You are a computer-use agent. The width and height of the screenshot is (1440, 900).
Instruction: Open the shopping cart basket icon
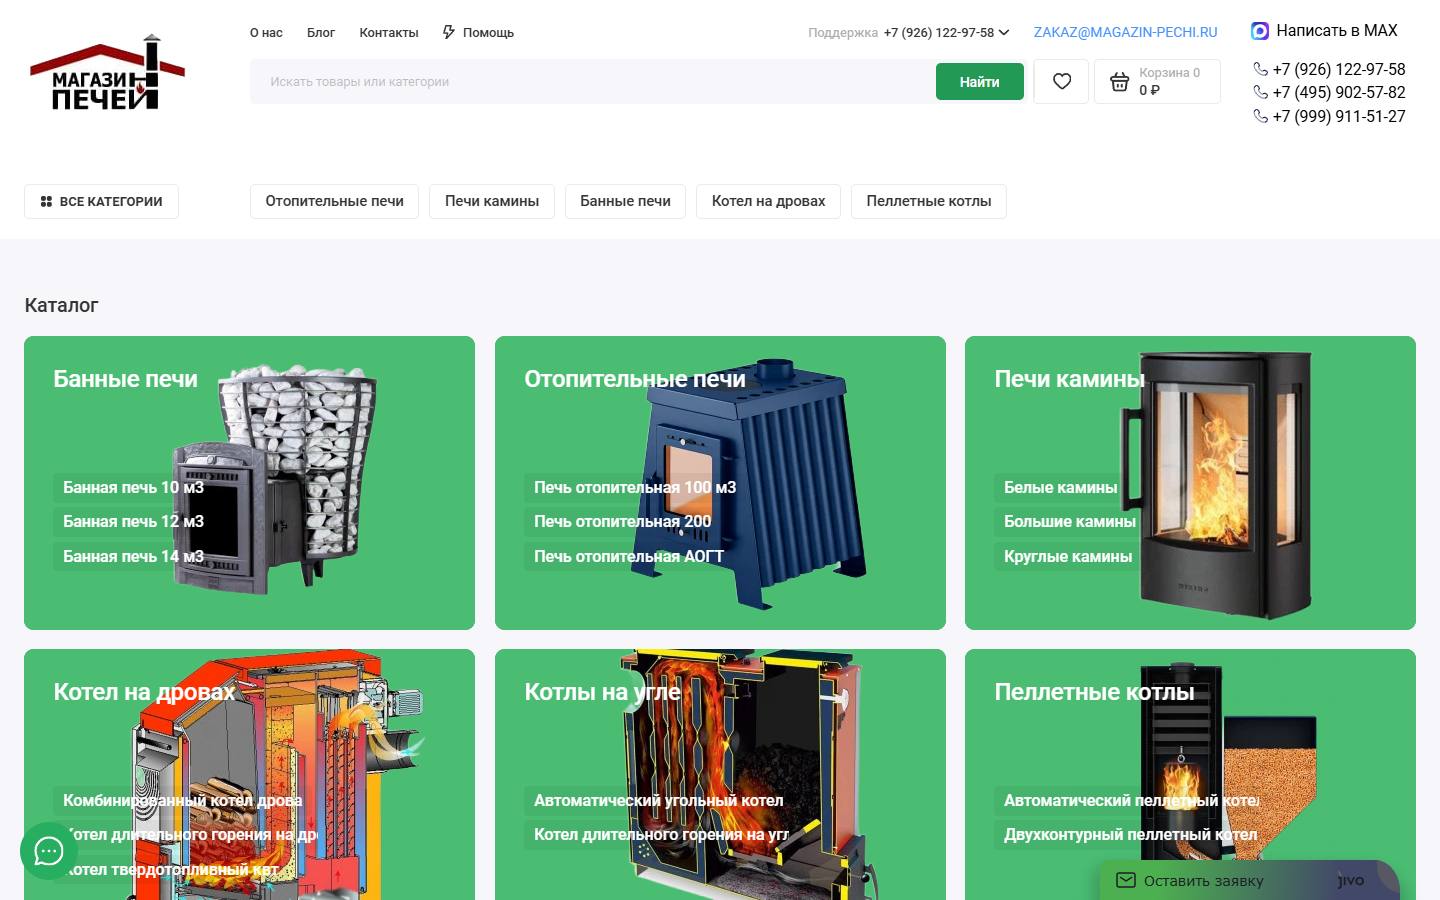(x=1119, y=82)
